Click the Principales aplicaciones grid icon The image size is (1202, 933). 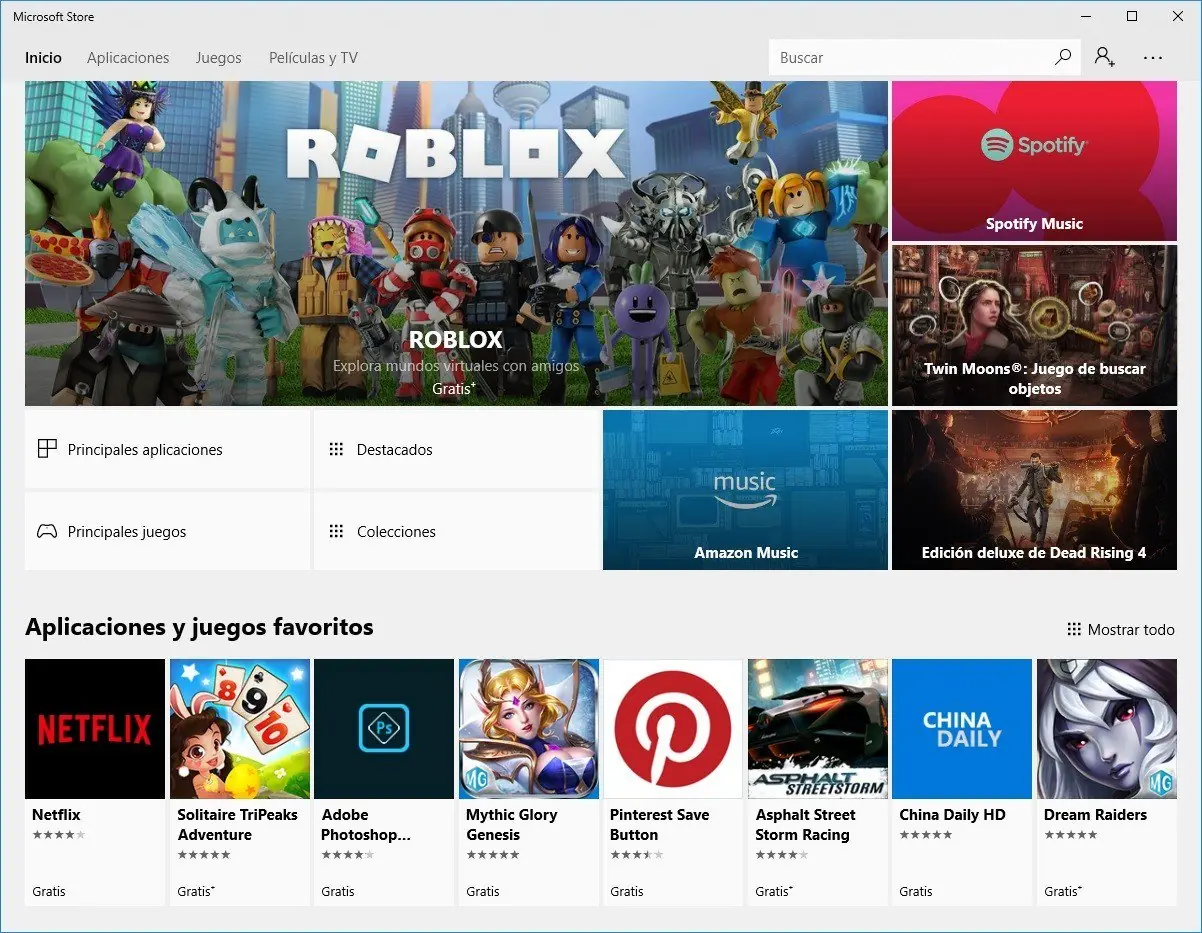pos(47,449)
